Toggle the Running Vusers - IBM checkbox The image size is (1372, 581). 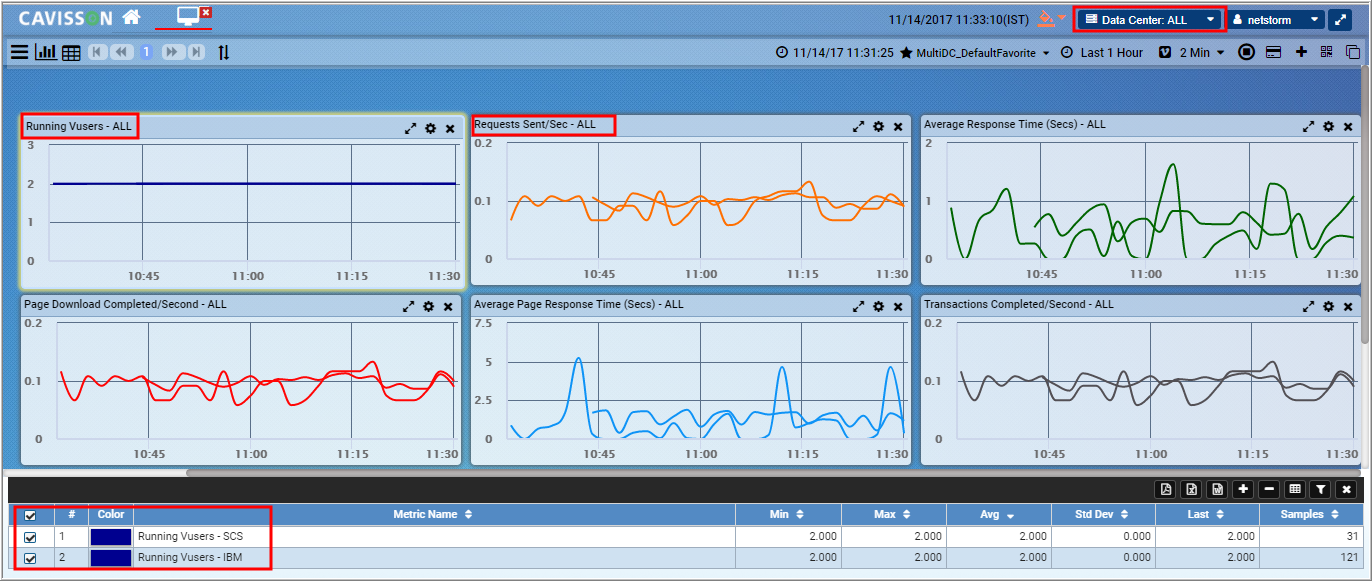(30, 558)
